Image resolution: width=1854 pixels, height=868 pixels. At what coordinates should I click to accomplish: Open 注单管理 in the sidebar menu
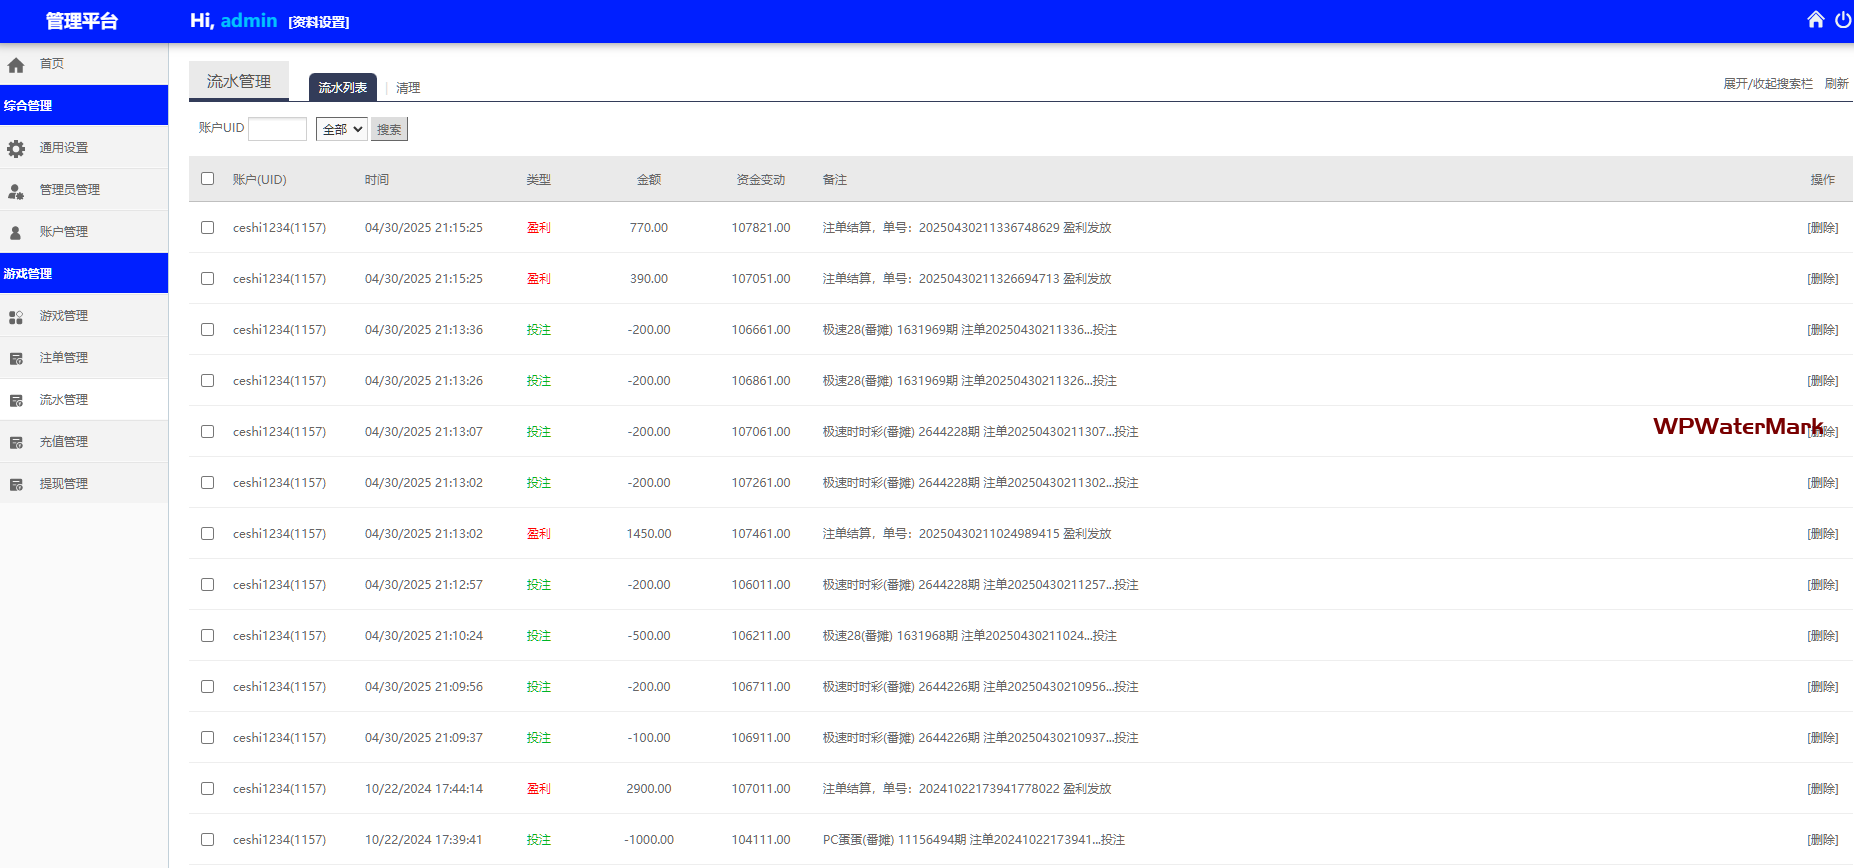(64, 358)
